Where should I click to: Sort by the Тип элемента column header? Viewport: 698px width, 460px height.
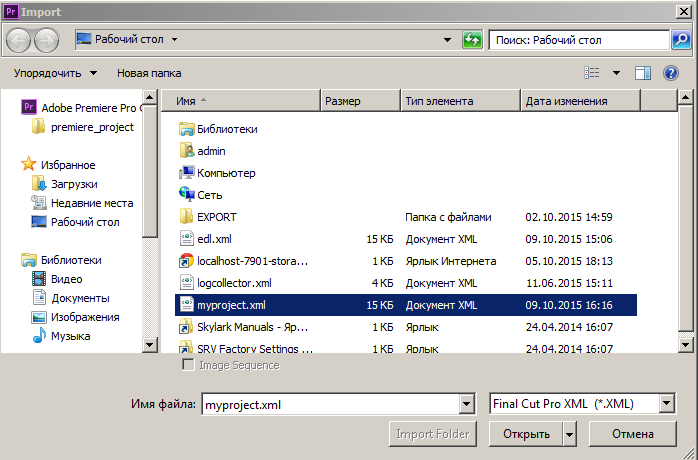click(461, 101)
